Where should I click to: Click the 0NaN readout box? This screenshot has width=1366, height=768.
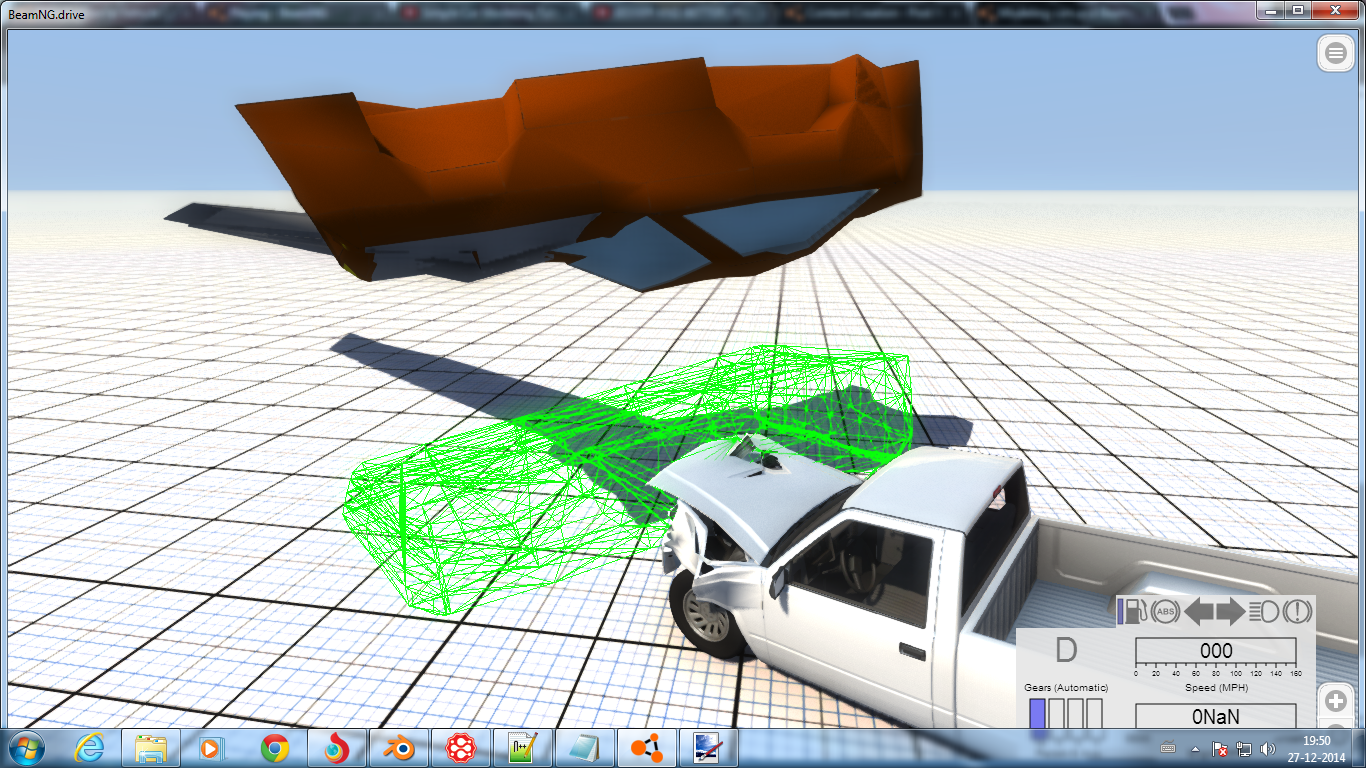1216,716
